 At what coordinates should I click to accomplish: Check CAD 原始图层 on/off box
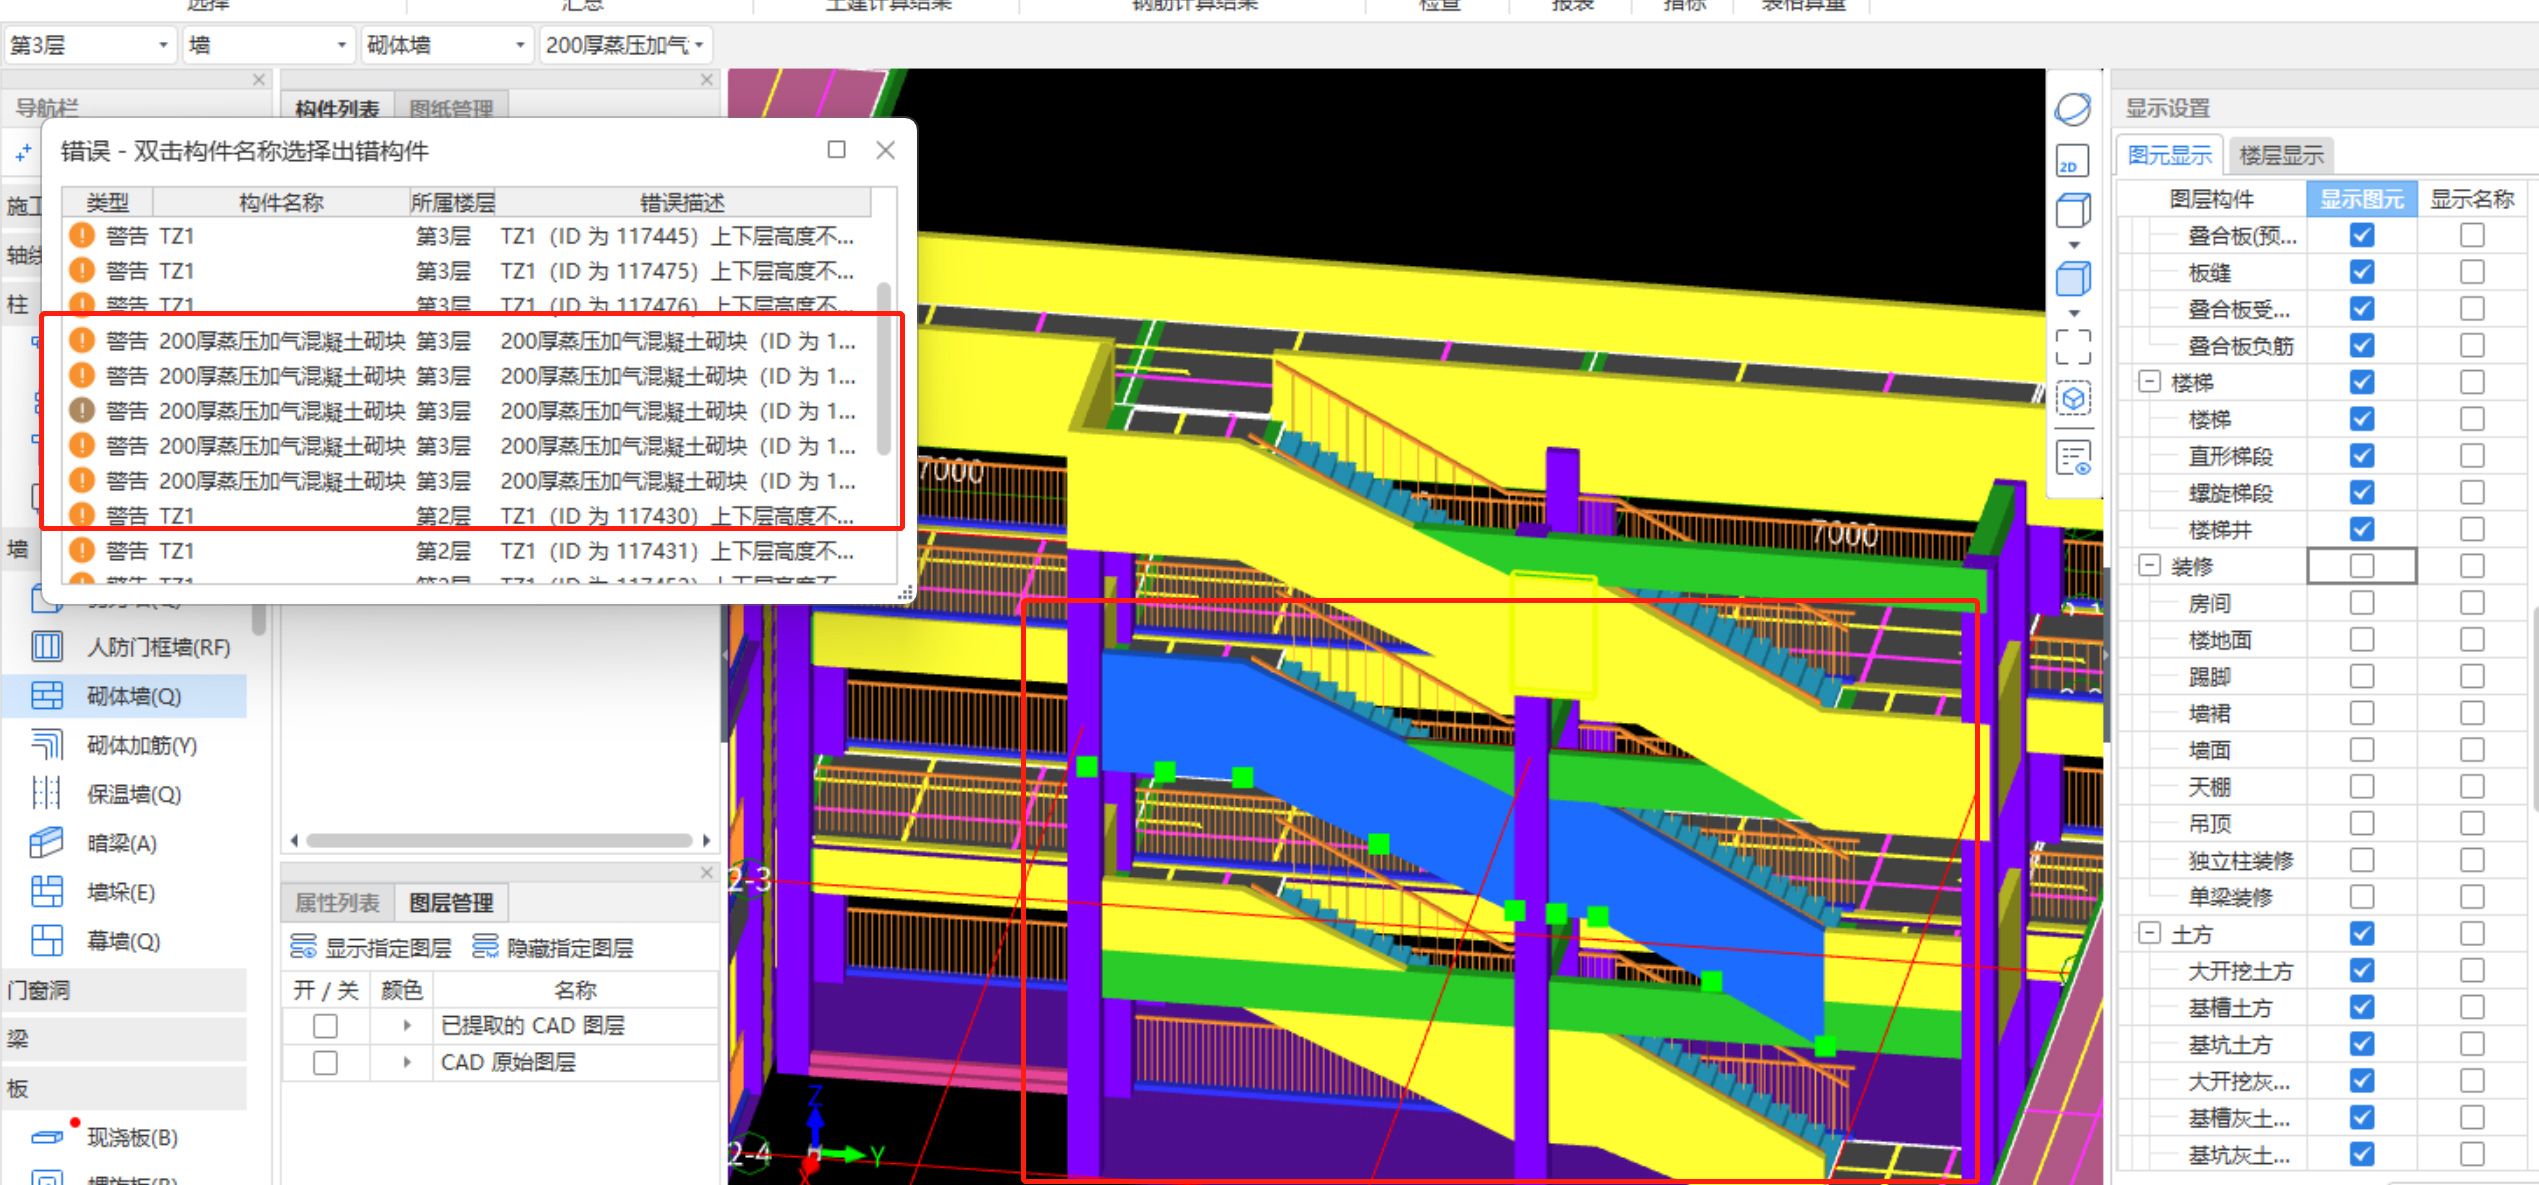coord(325,1062)
